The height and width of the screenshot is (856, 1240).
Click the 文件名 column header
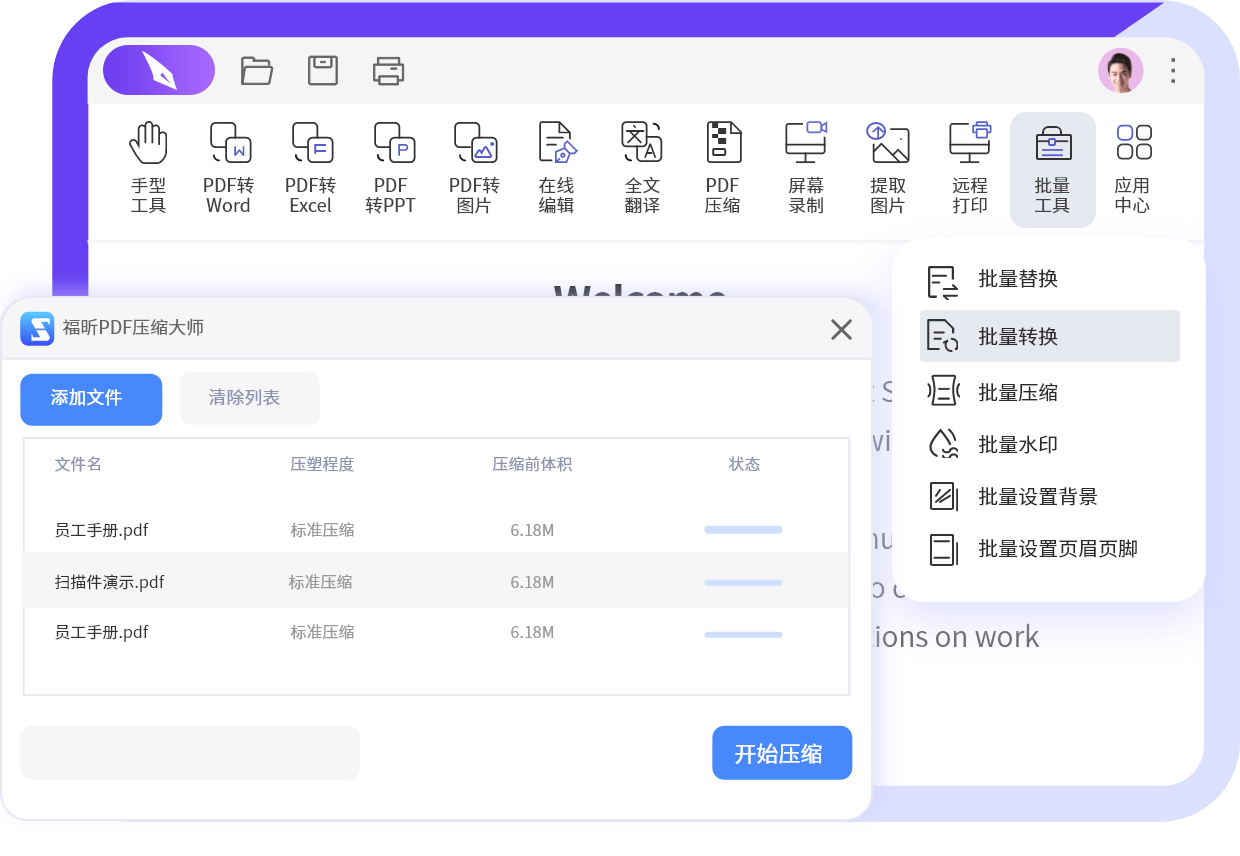(x=78, y=464)
